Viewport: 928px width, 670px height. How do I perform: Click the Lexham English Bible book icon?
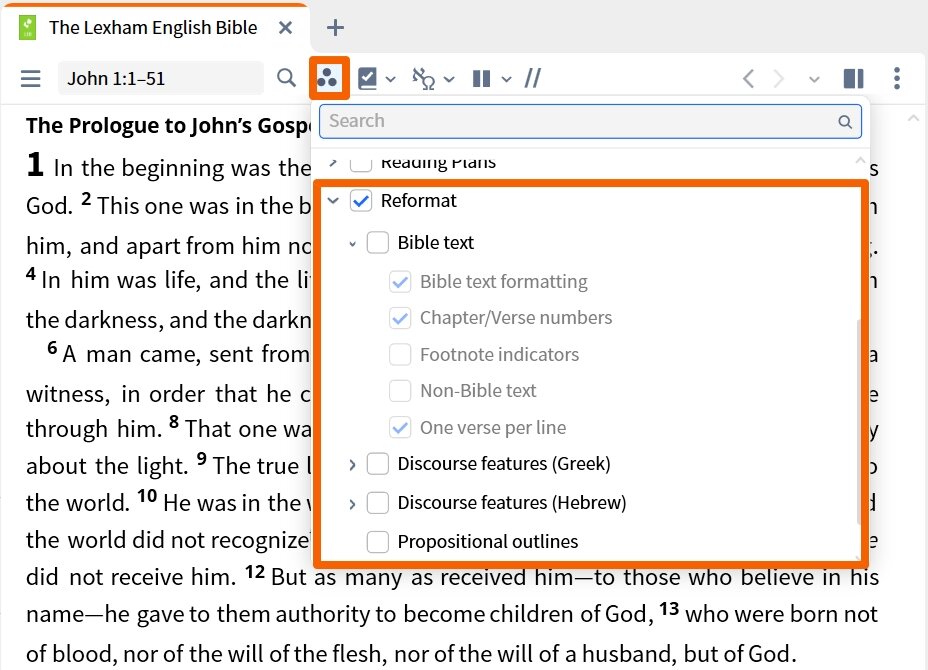coord(27,28)
